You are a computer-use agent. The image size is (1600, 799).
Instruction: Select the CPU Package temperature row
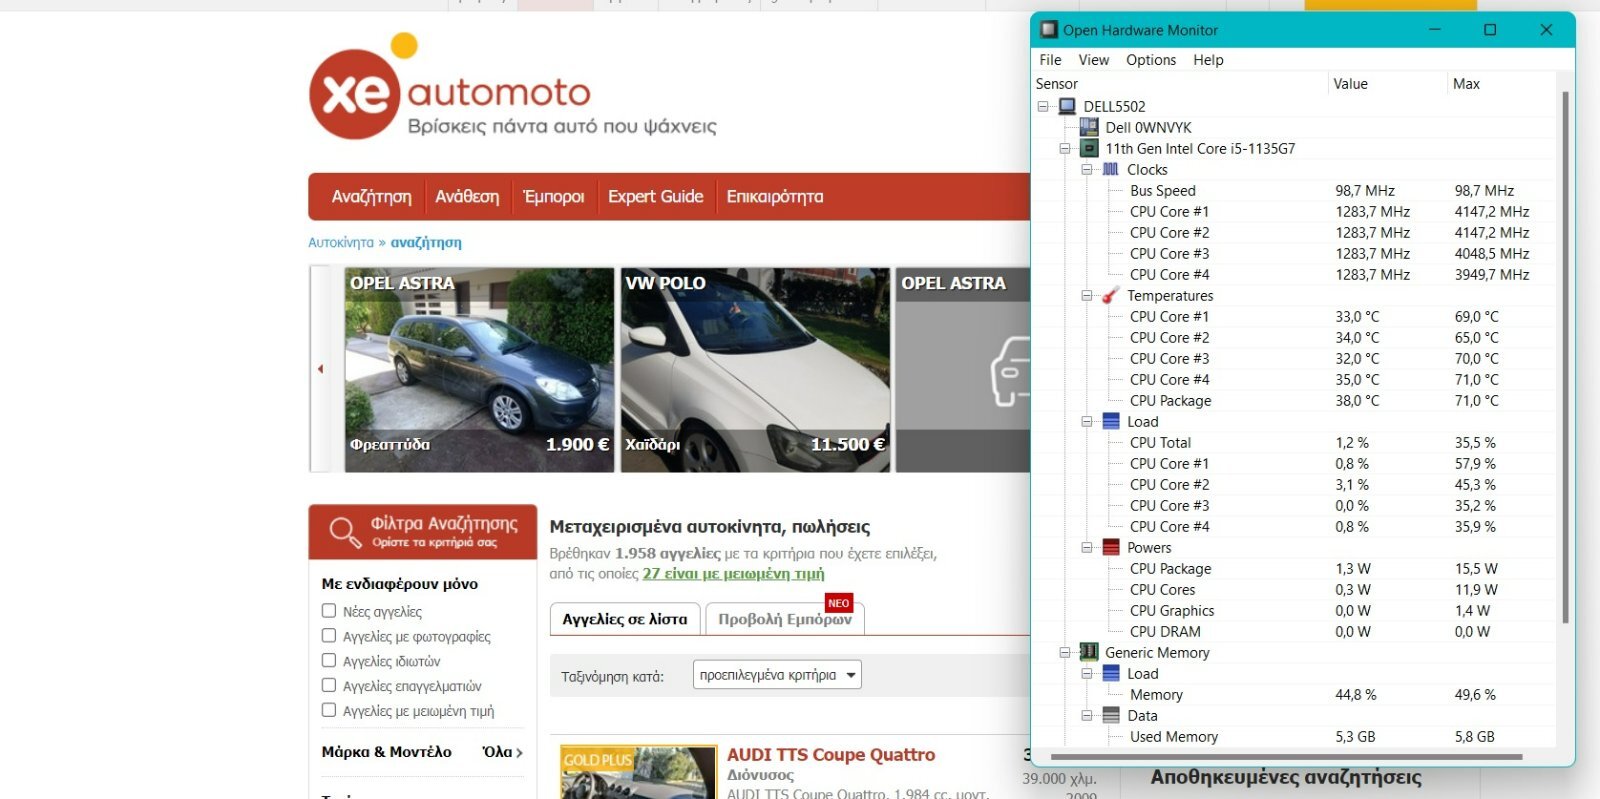1295,400
